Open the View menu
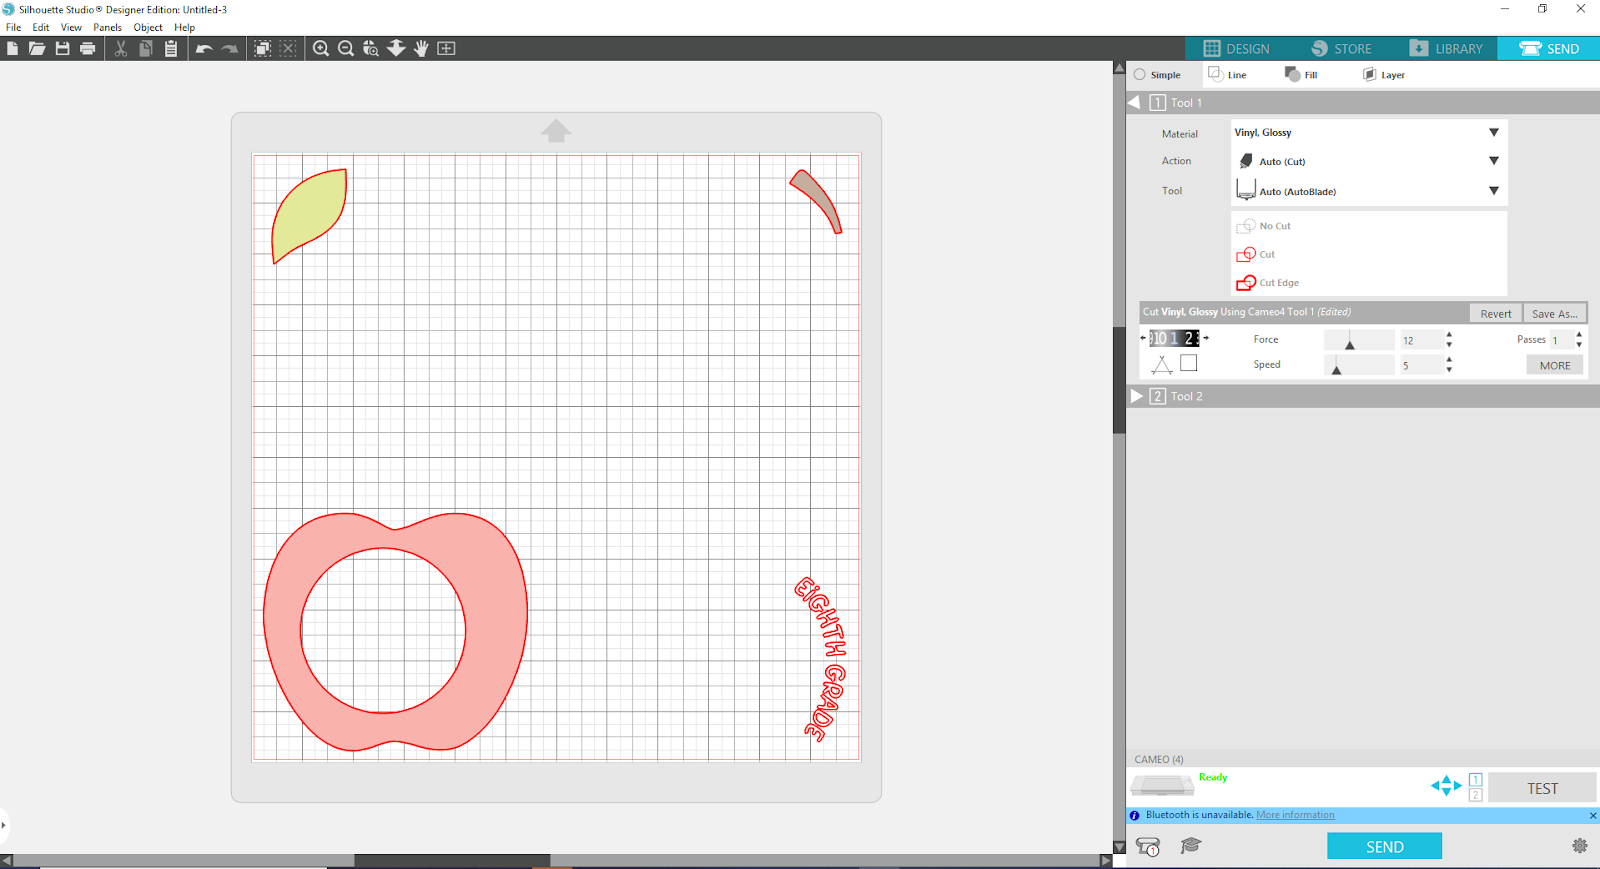Viewport: 1600px width, 869px height. pyautogui.click(x=71, y=27)
